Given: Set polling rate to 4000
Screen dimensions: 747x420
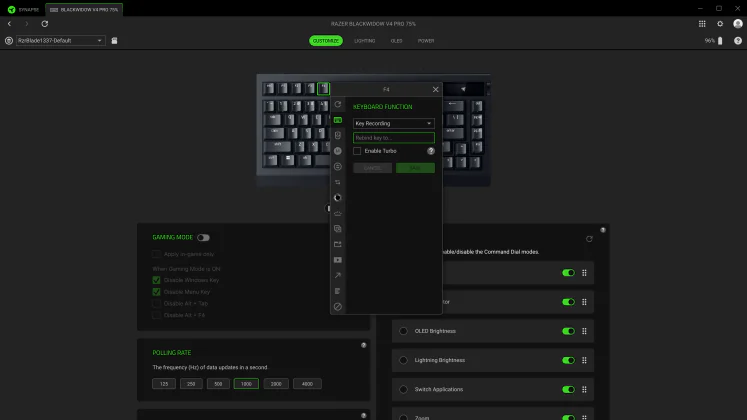Looking at the screenshot, I should (307, 384).
